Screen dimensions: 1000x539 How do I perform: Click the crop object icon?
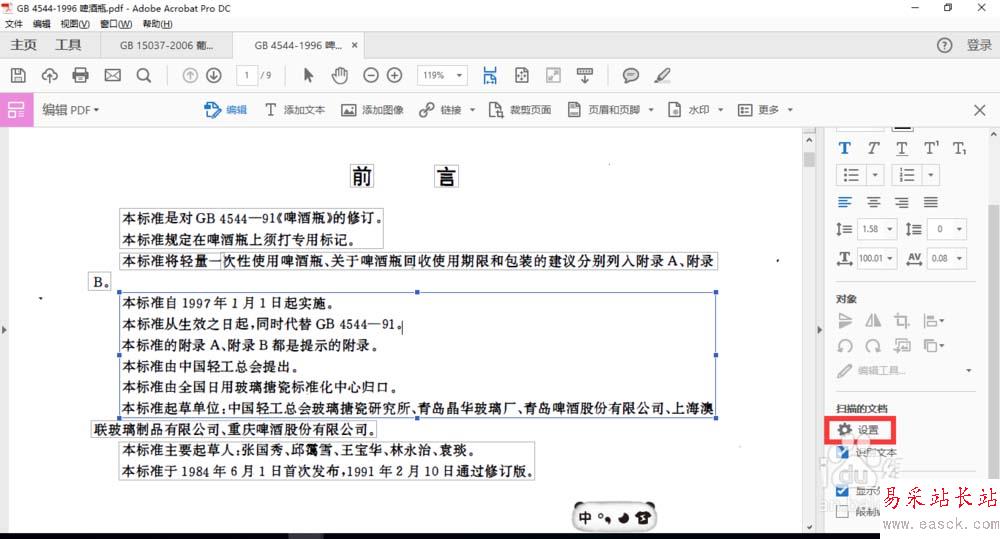[x=901, y=320]
